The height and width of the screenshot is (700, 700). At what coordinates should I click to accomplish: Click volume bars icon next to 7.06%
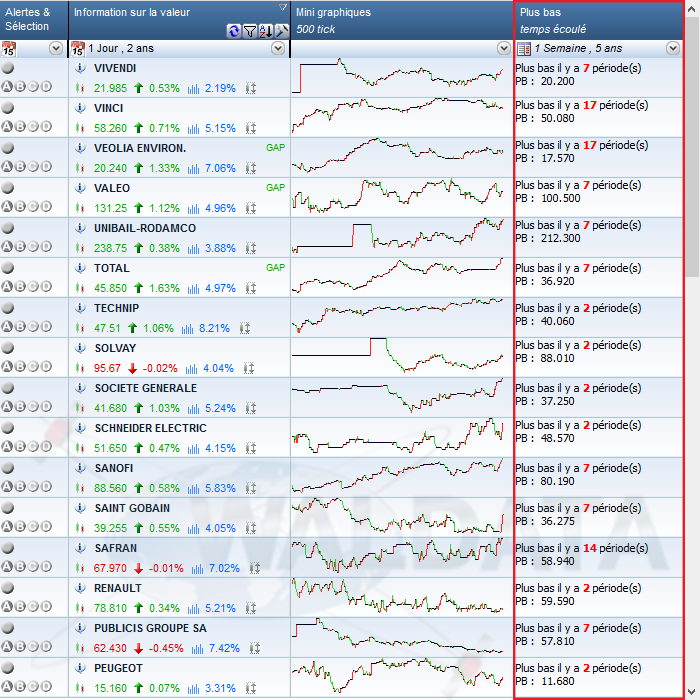tap(193, 168)
